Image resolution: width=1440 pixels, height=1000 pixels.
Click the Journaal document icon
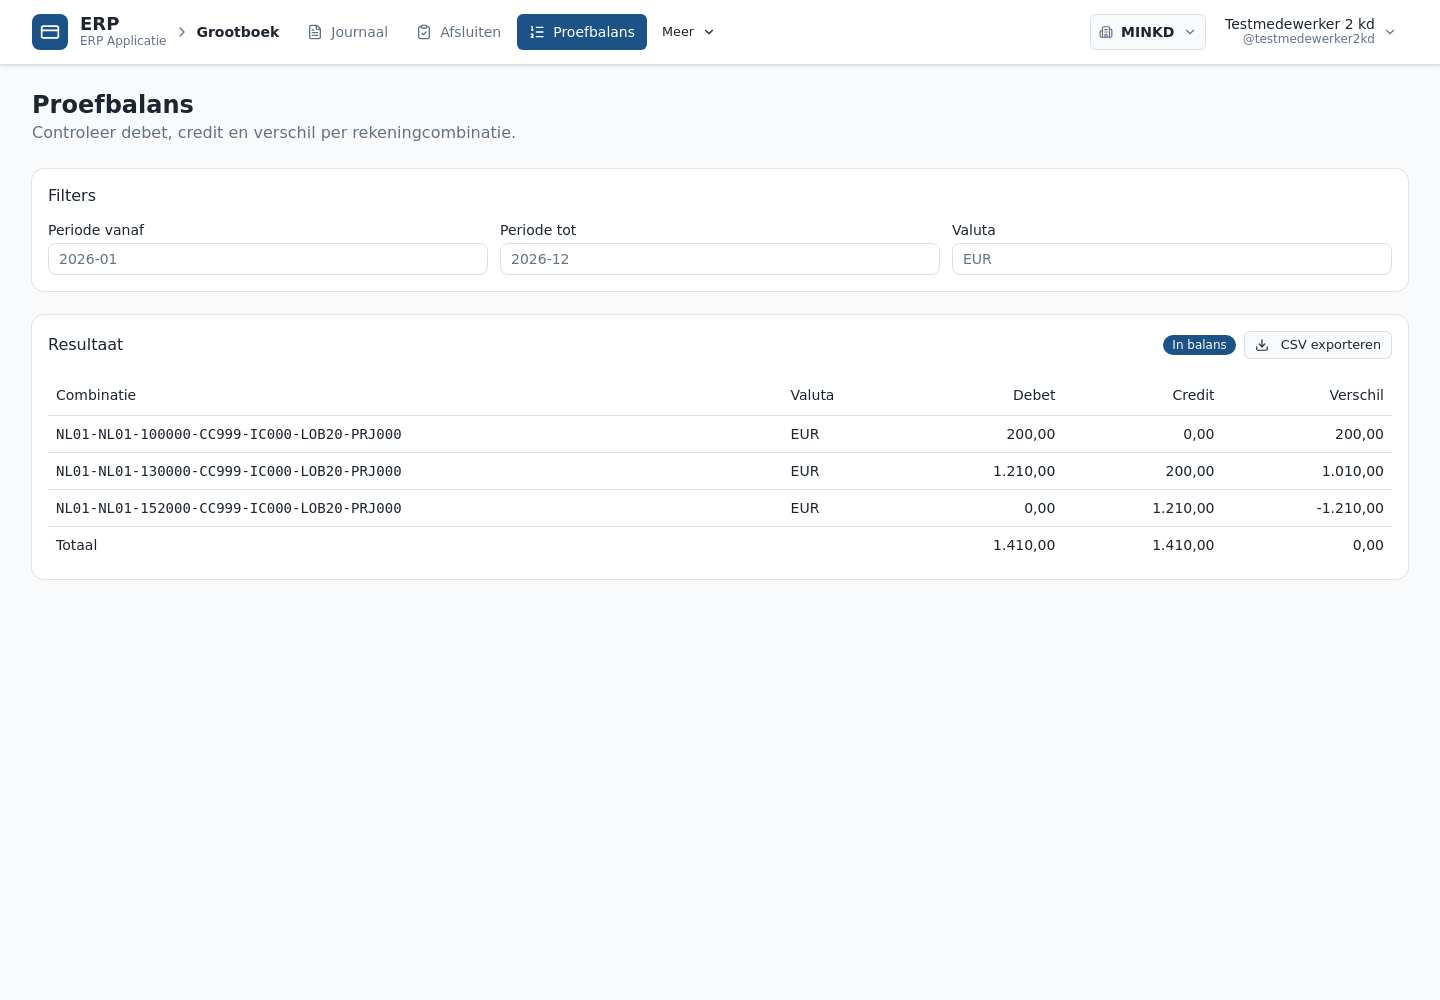pyautogui.click(x=315, y=32)
